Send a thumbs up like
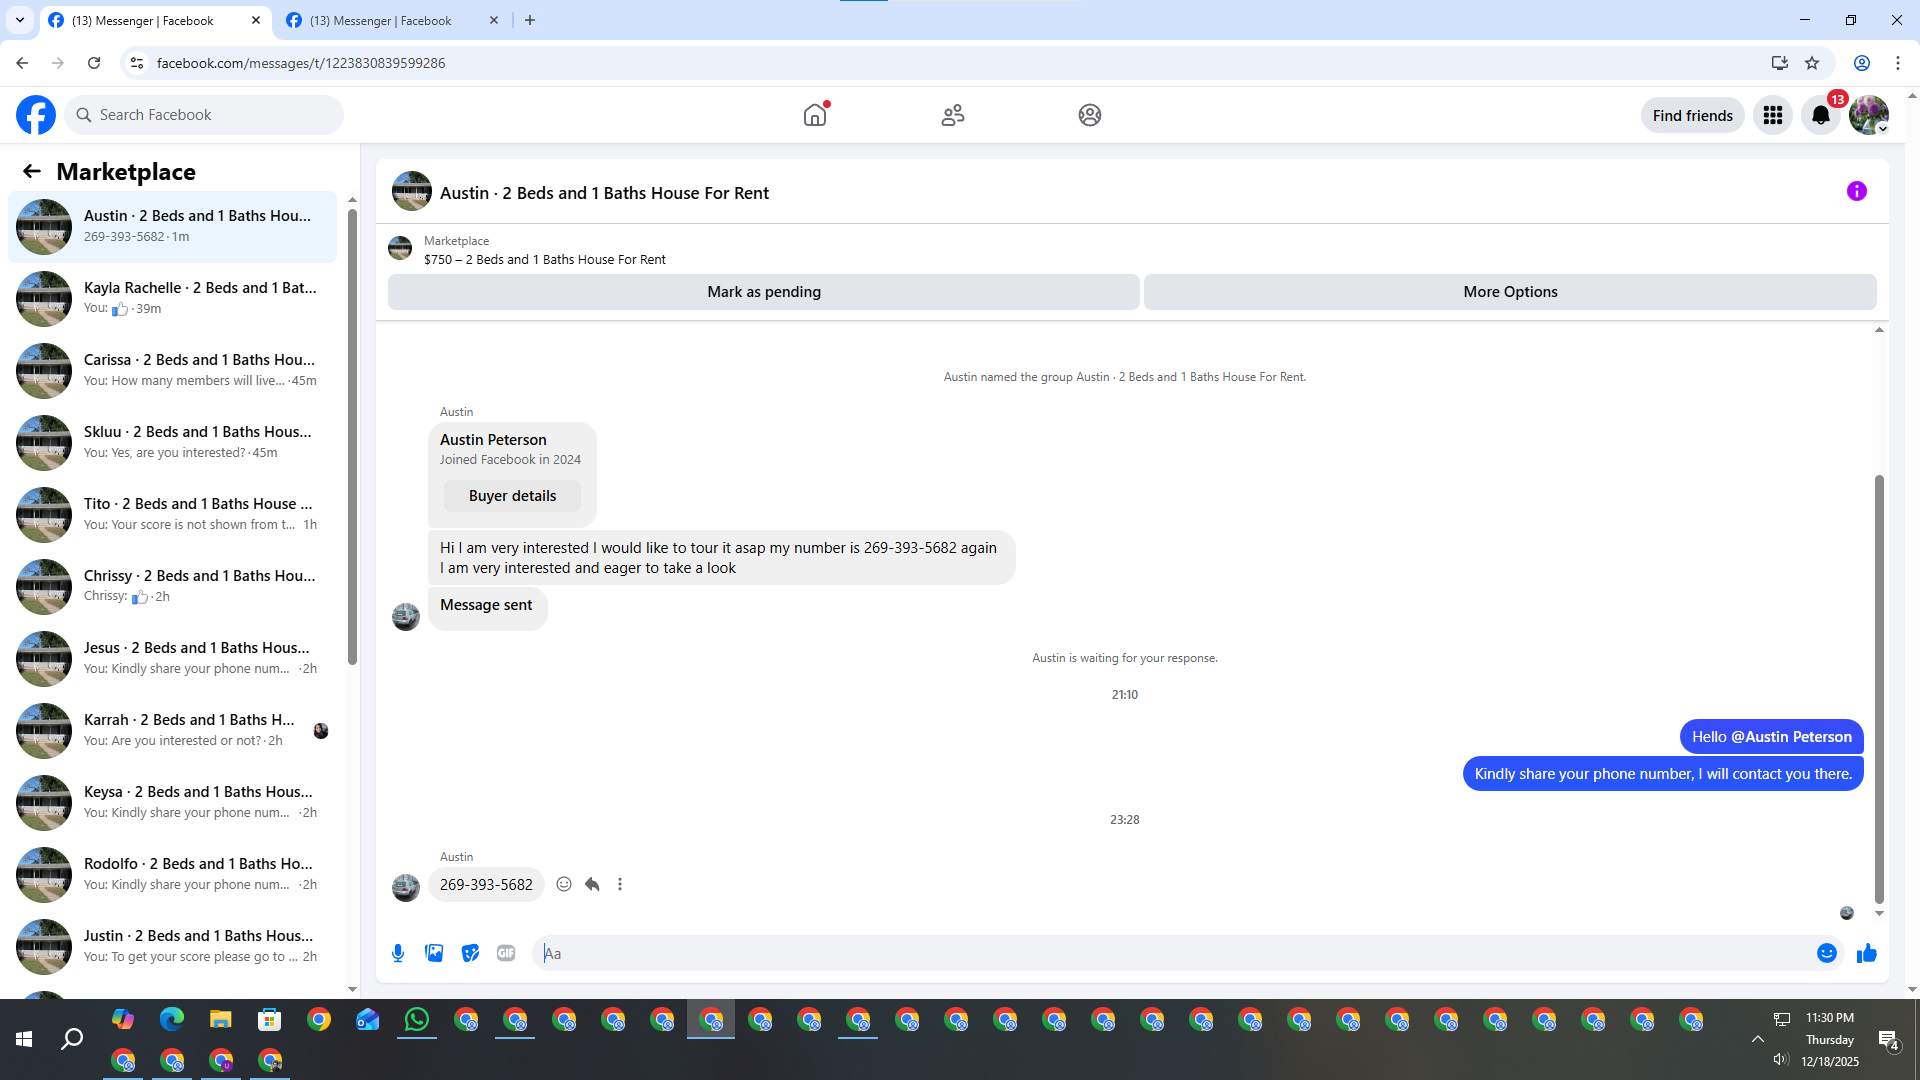This screenshot has width=1920, height=1080. click(1866, 953)
